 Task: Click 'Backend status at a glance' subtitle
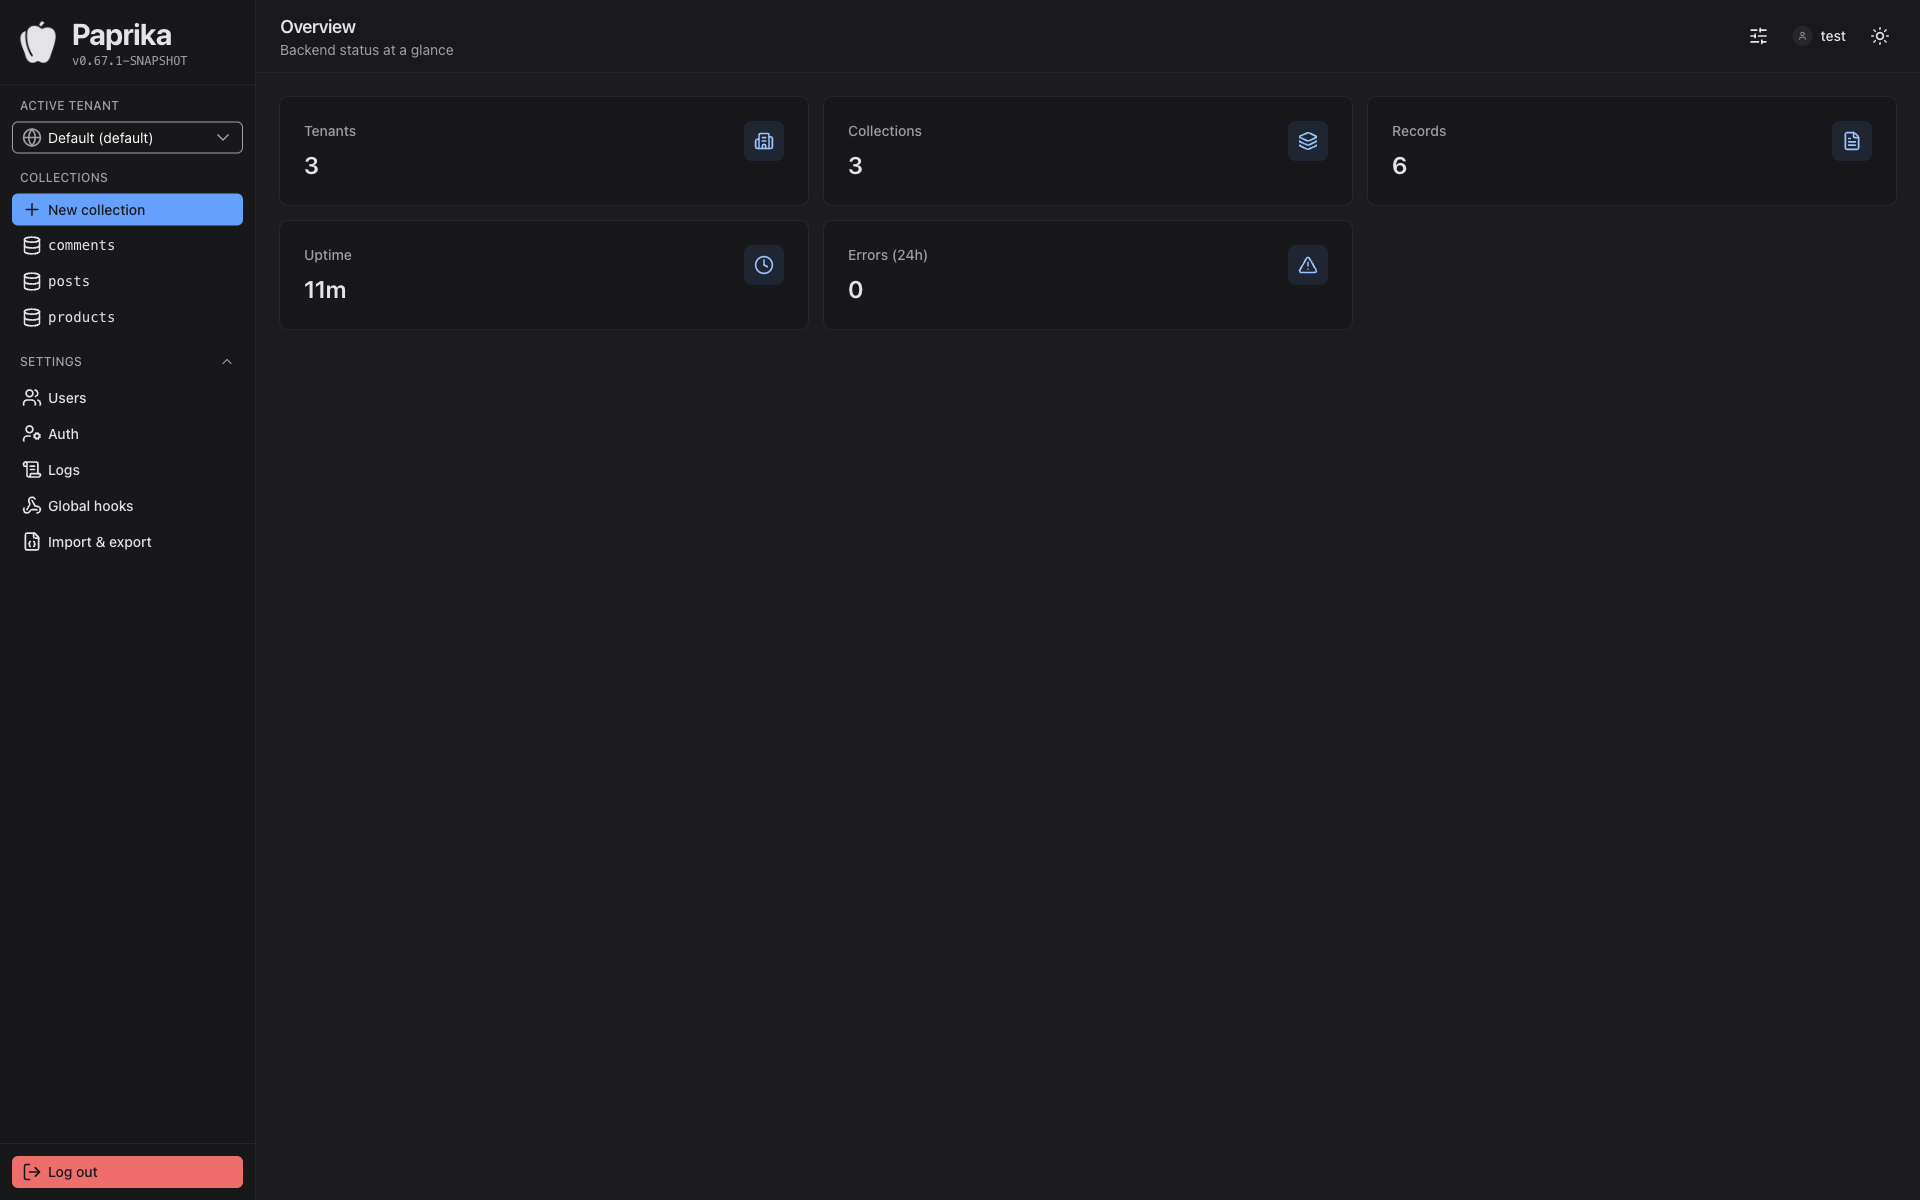coord(367,50)
